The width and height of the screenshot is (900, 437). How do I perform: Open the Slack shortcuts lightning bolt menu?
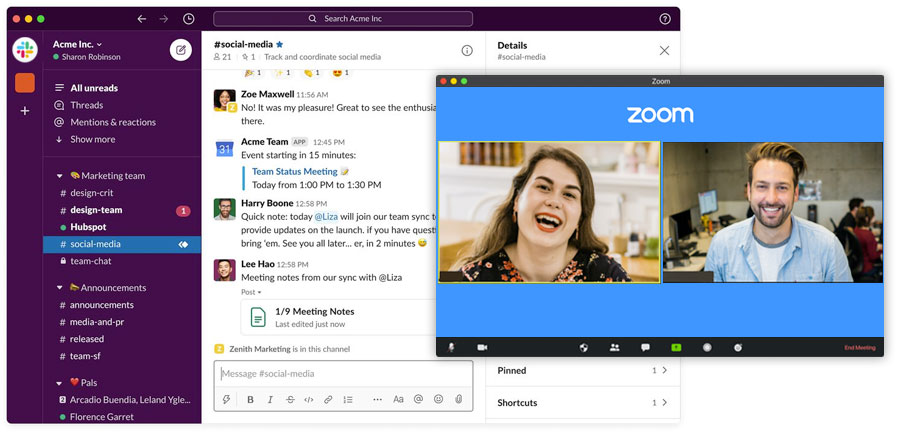226,400
